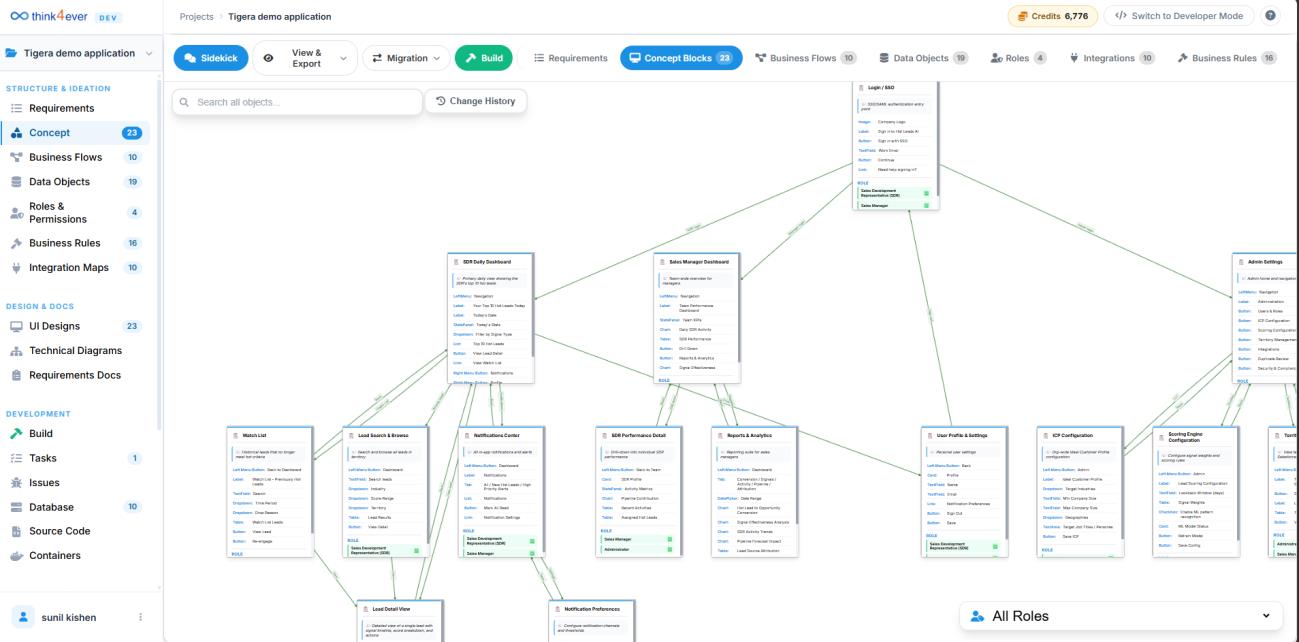
Task: Select the Login / SSO concept block
Action: pyautogui.click(x=896, y=146)
